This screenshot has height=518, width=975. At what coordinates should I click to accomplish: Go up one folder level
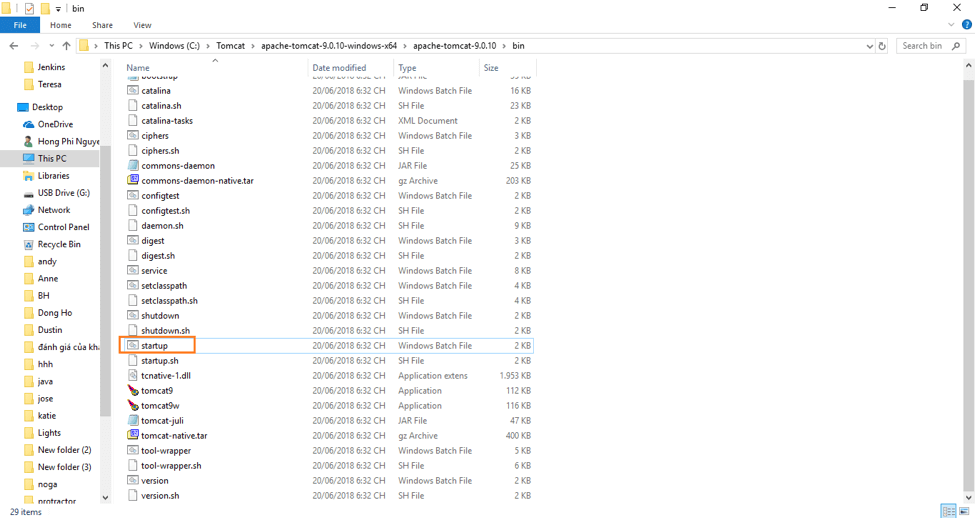66,45
